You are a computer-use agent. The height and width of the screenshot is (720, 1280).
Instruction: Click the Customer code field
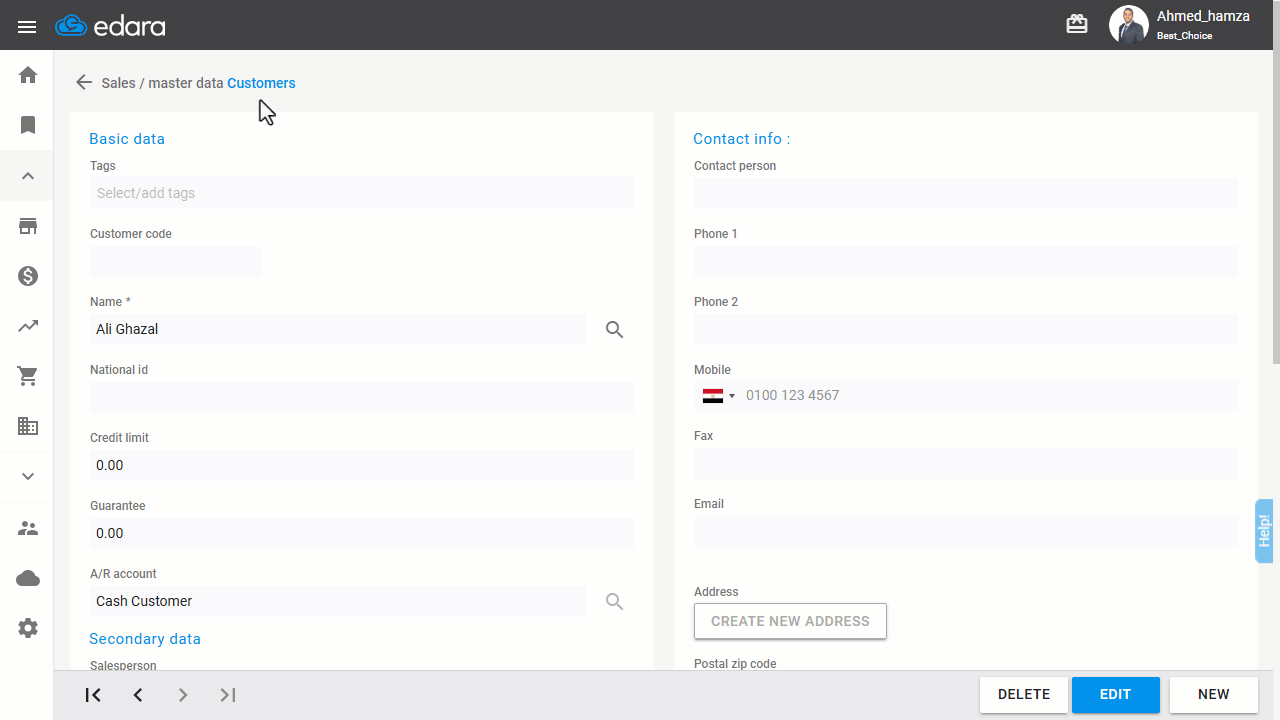[x=175, y=261]
